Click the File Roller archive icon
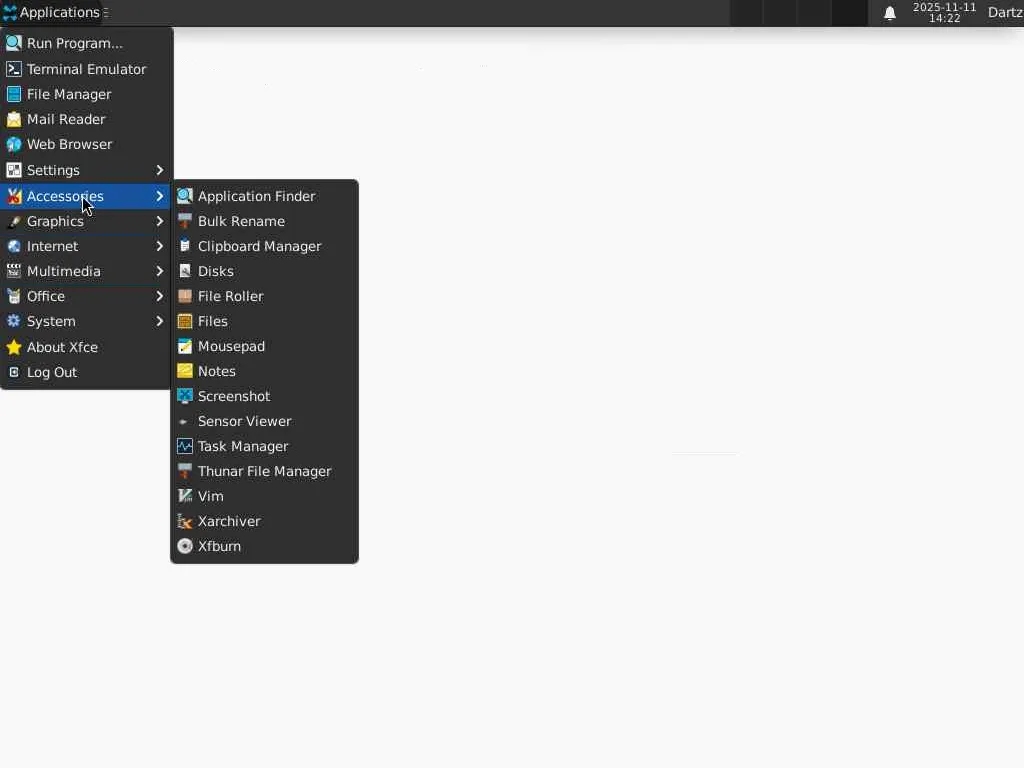 185,296
